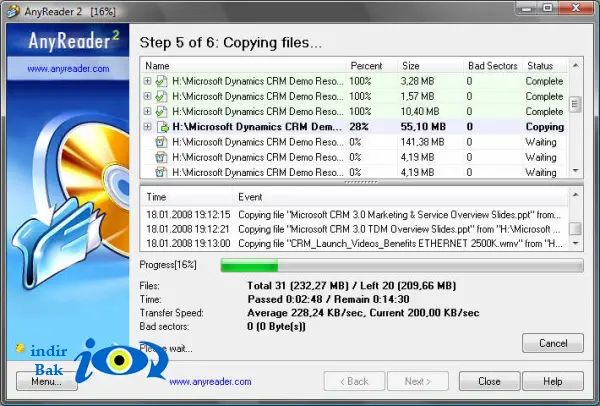Viewport: 600px width, 406px height.
Task: Select the file row currently at 28%
Action: (354, 127)
